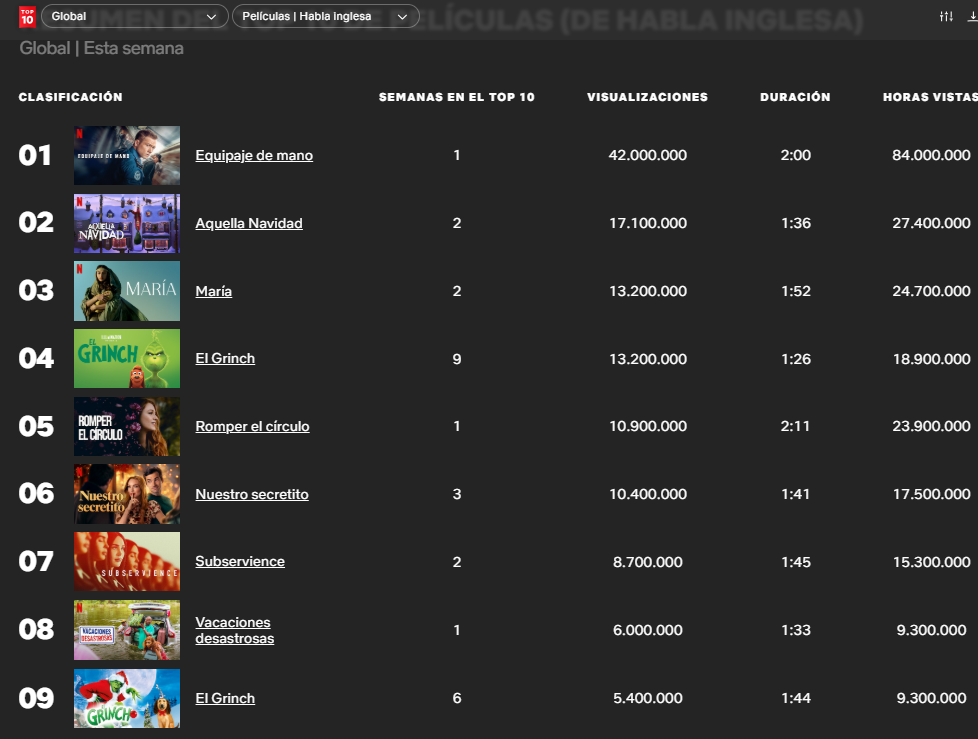Click the Romper el círculo thumbnail

127,427
